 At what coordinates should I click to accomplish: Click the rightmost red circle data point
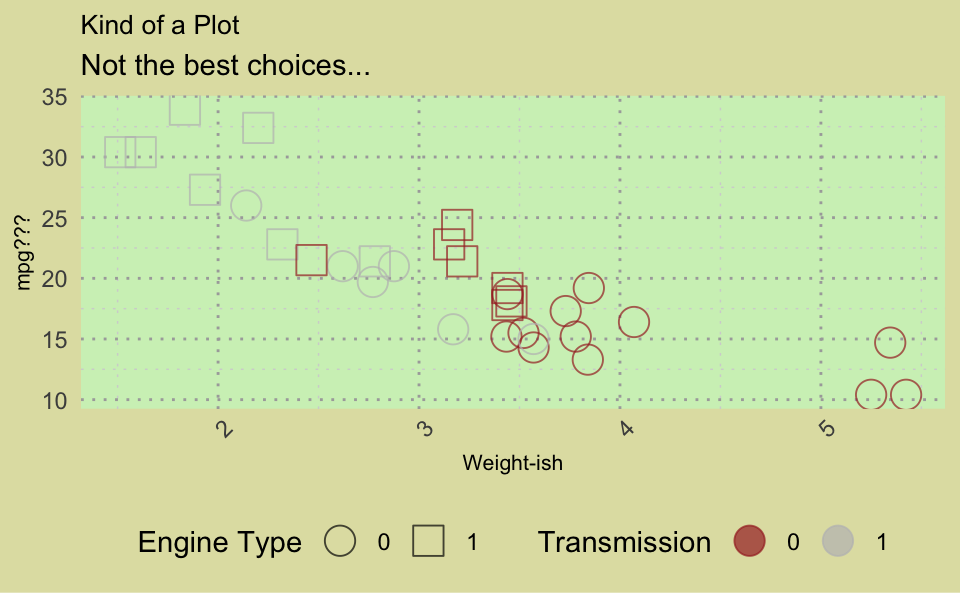pyautogui.click(x=905, y=395)
